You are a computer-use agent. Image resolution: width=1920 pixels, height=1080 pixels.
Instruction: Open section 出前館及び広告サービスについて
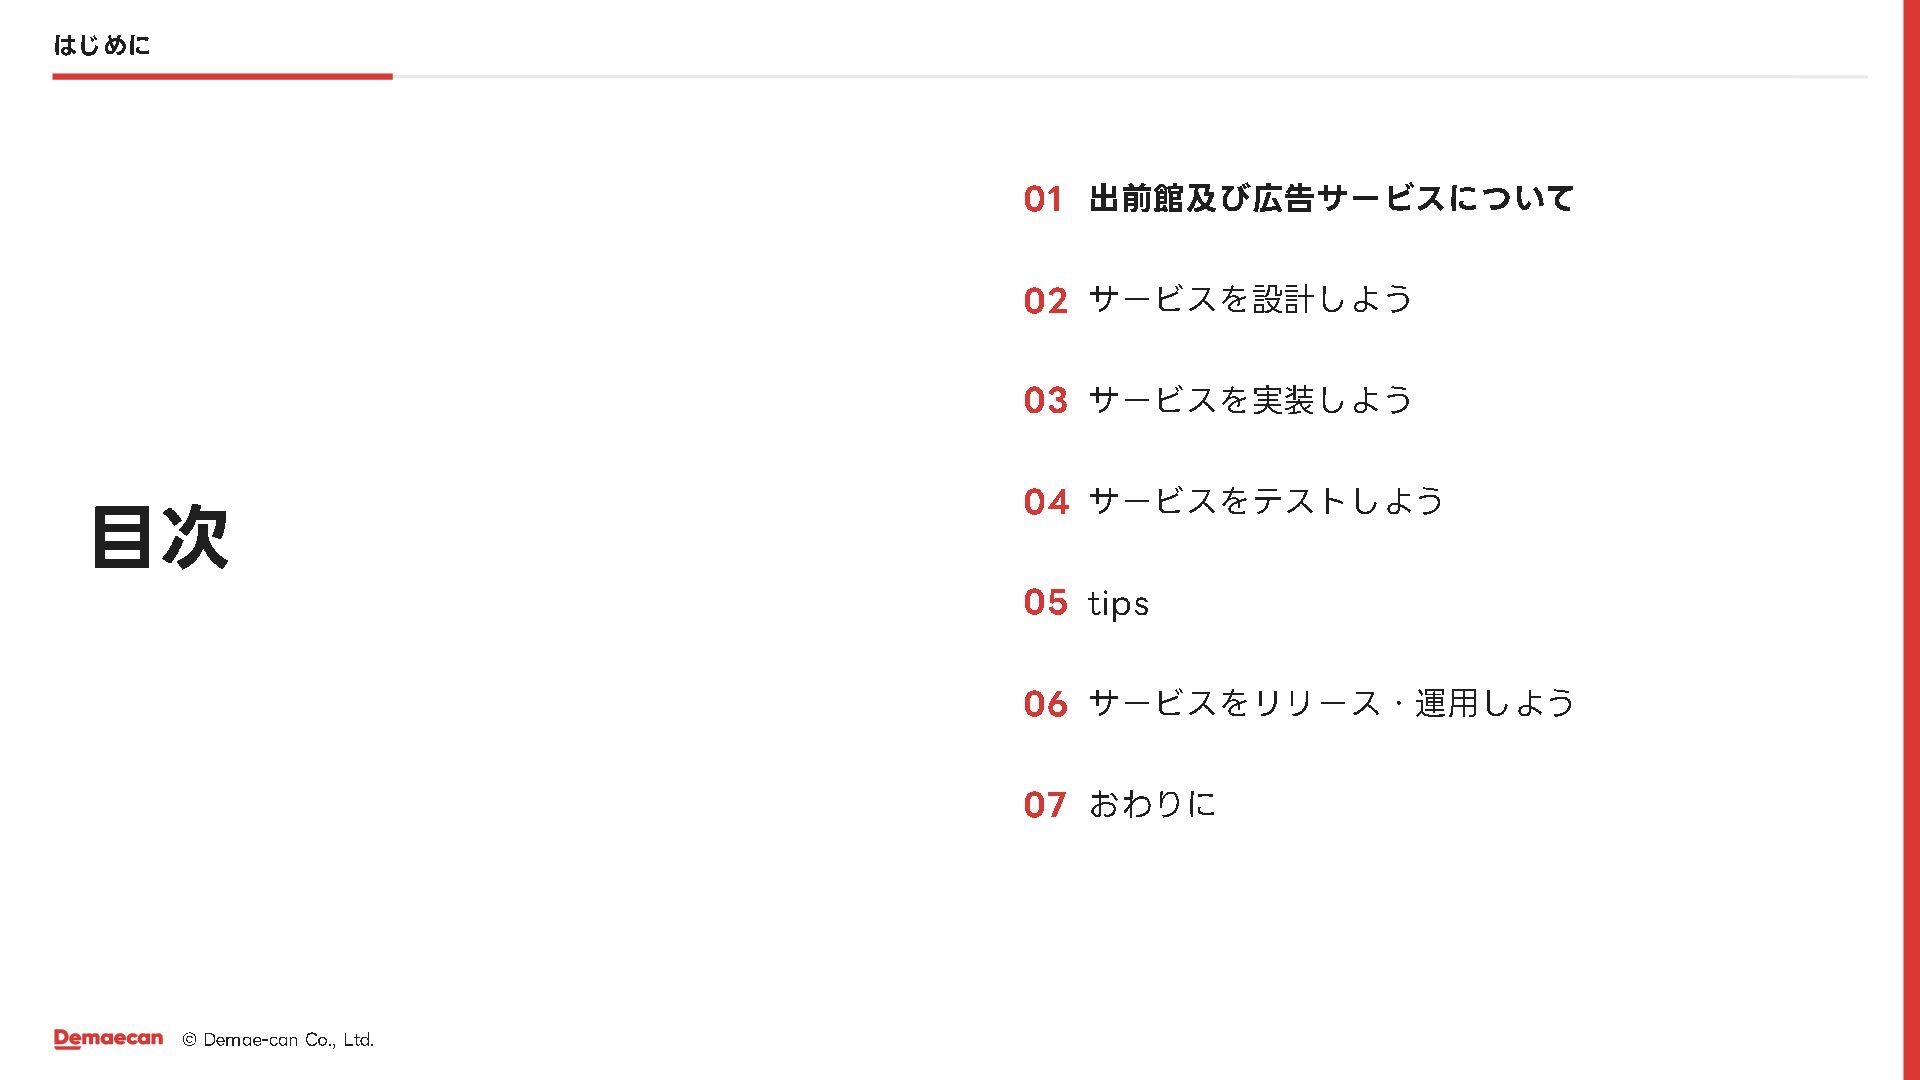[1331, 198]
